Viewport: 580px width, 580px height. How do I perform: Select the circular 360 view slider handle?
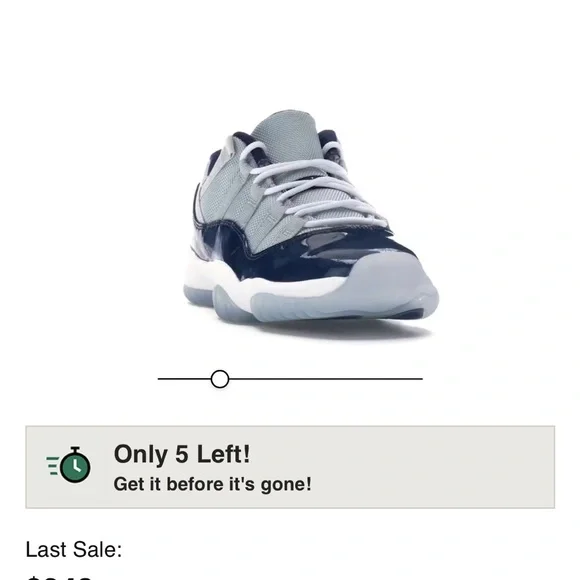tap(220, 379)
